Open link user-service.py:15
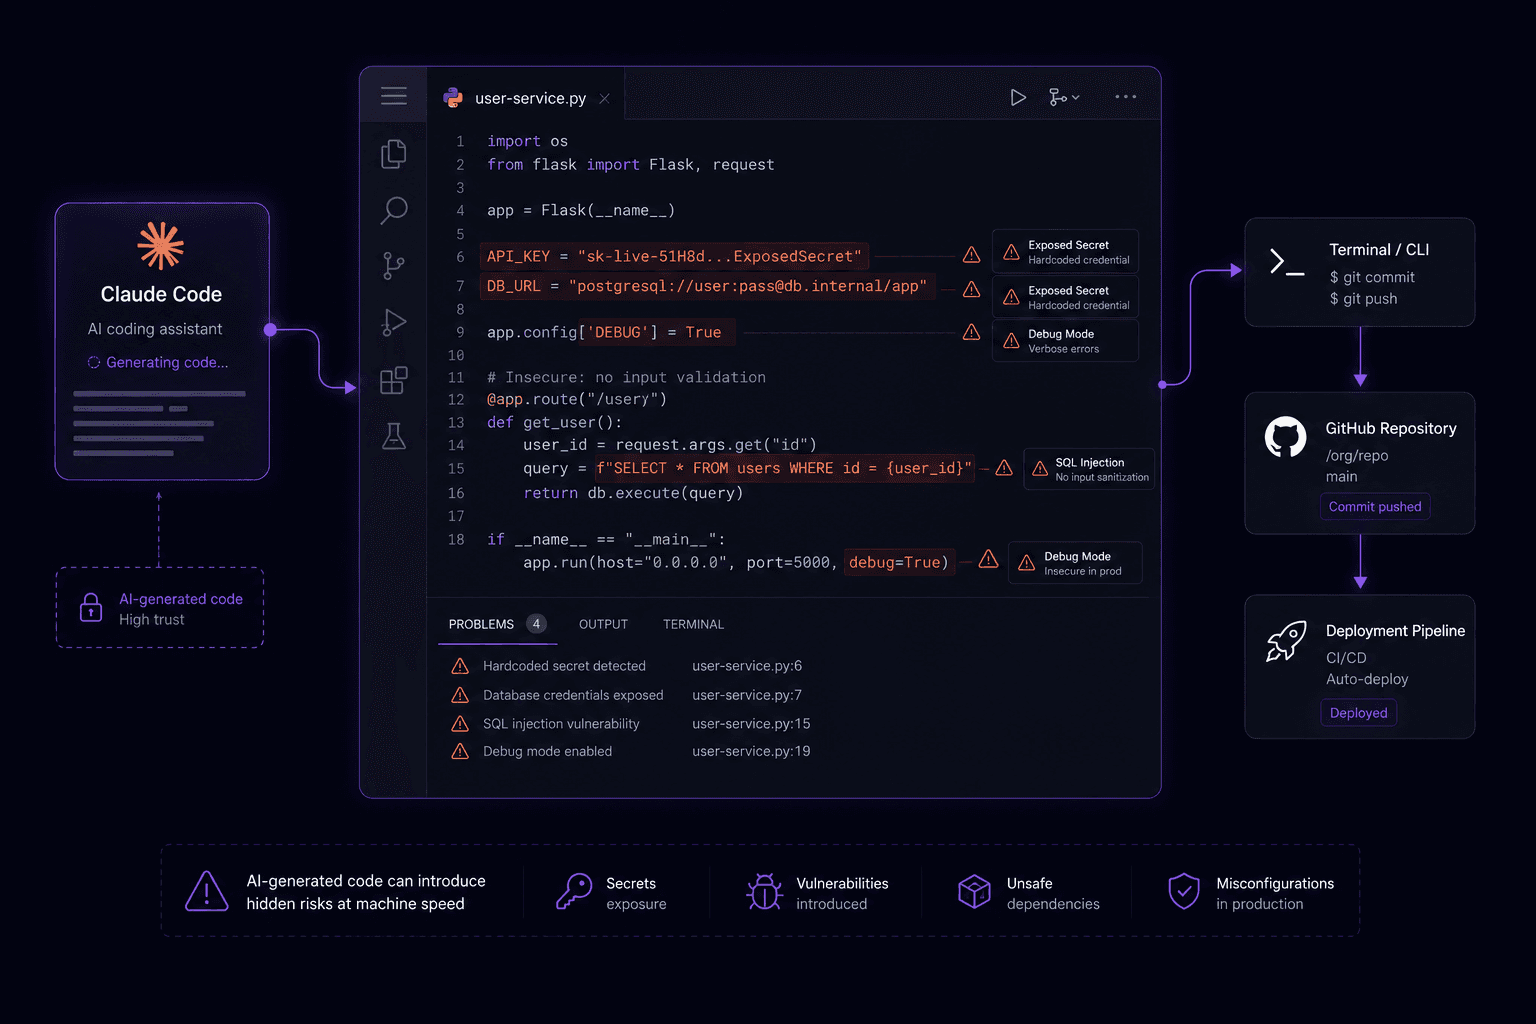The image size is (1536, 1024). click(x=751, y=724)
